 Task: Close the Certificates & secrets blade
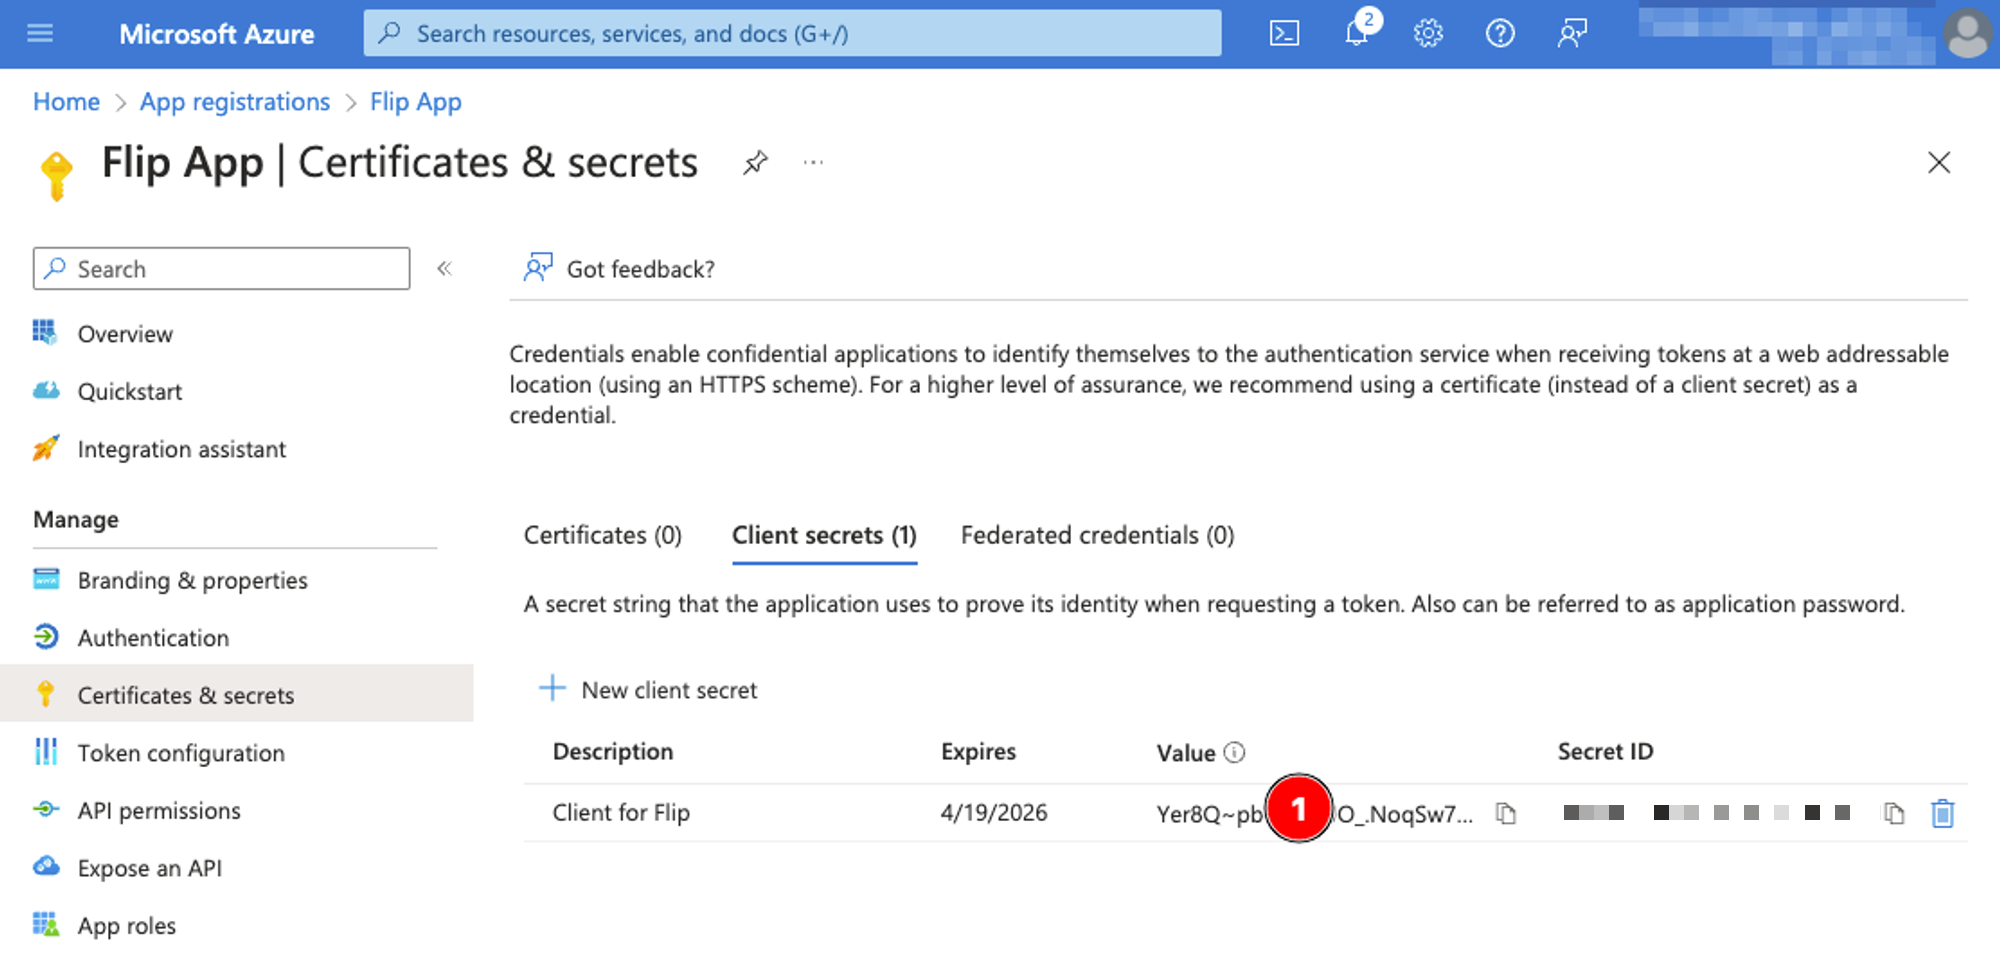[x=1939, y=162]
